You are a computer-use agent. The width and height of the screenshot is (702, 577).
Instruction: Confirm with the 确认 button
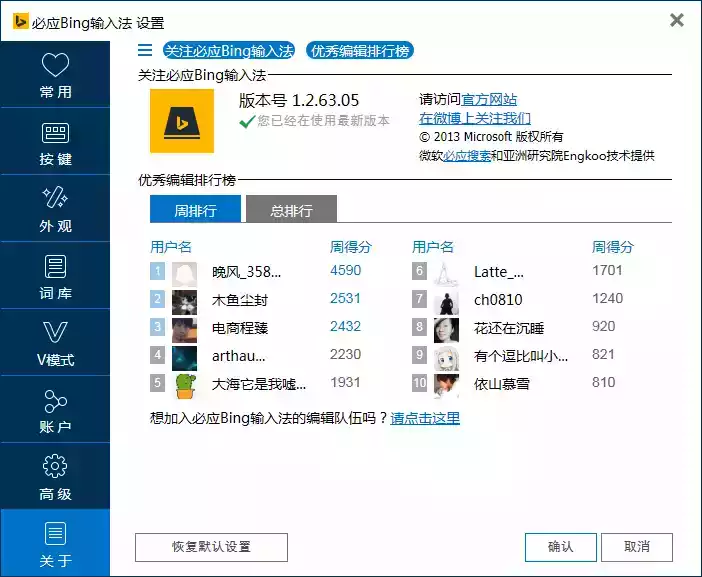tap(561, 547)
